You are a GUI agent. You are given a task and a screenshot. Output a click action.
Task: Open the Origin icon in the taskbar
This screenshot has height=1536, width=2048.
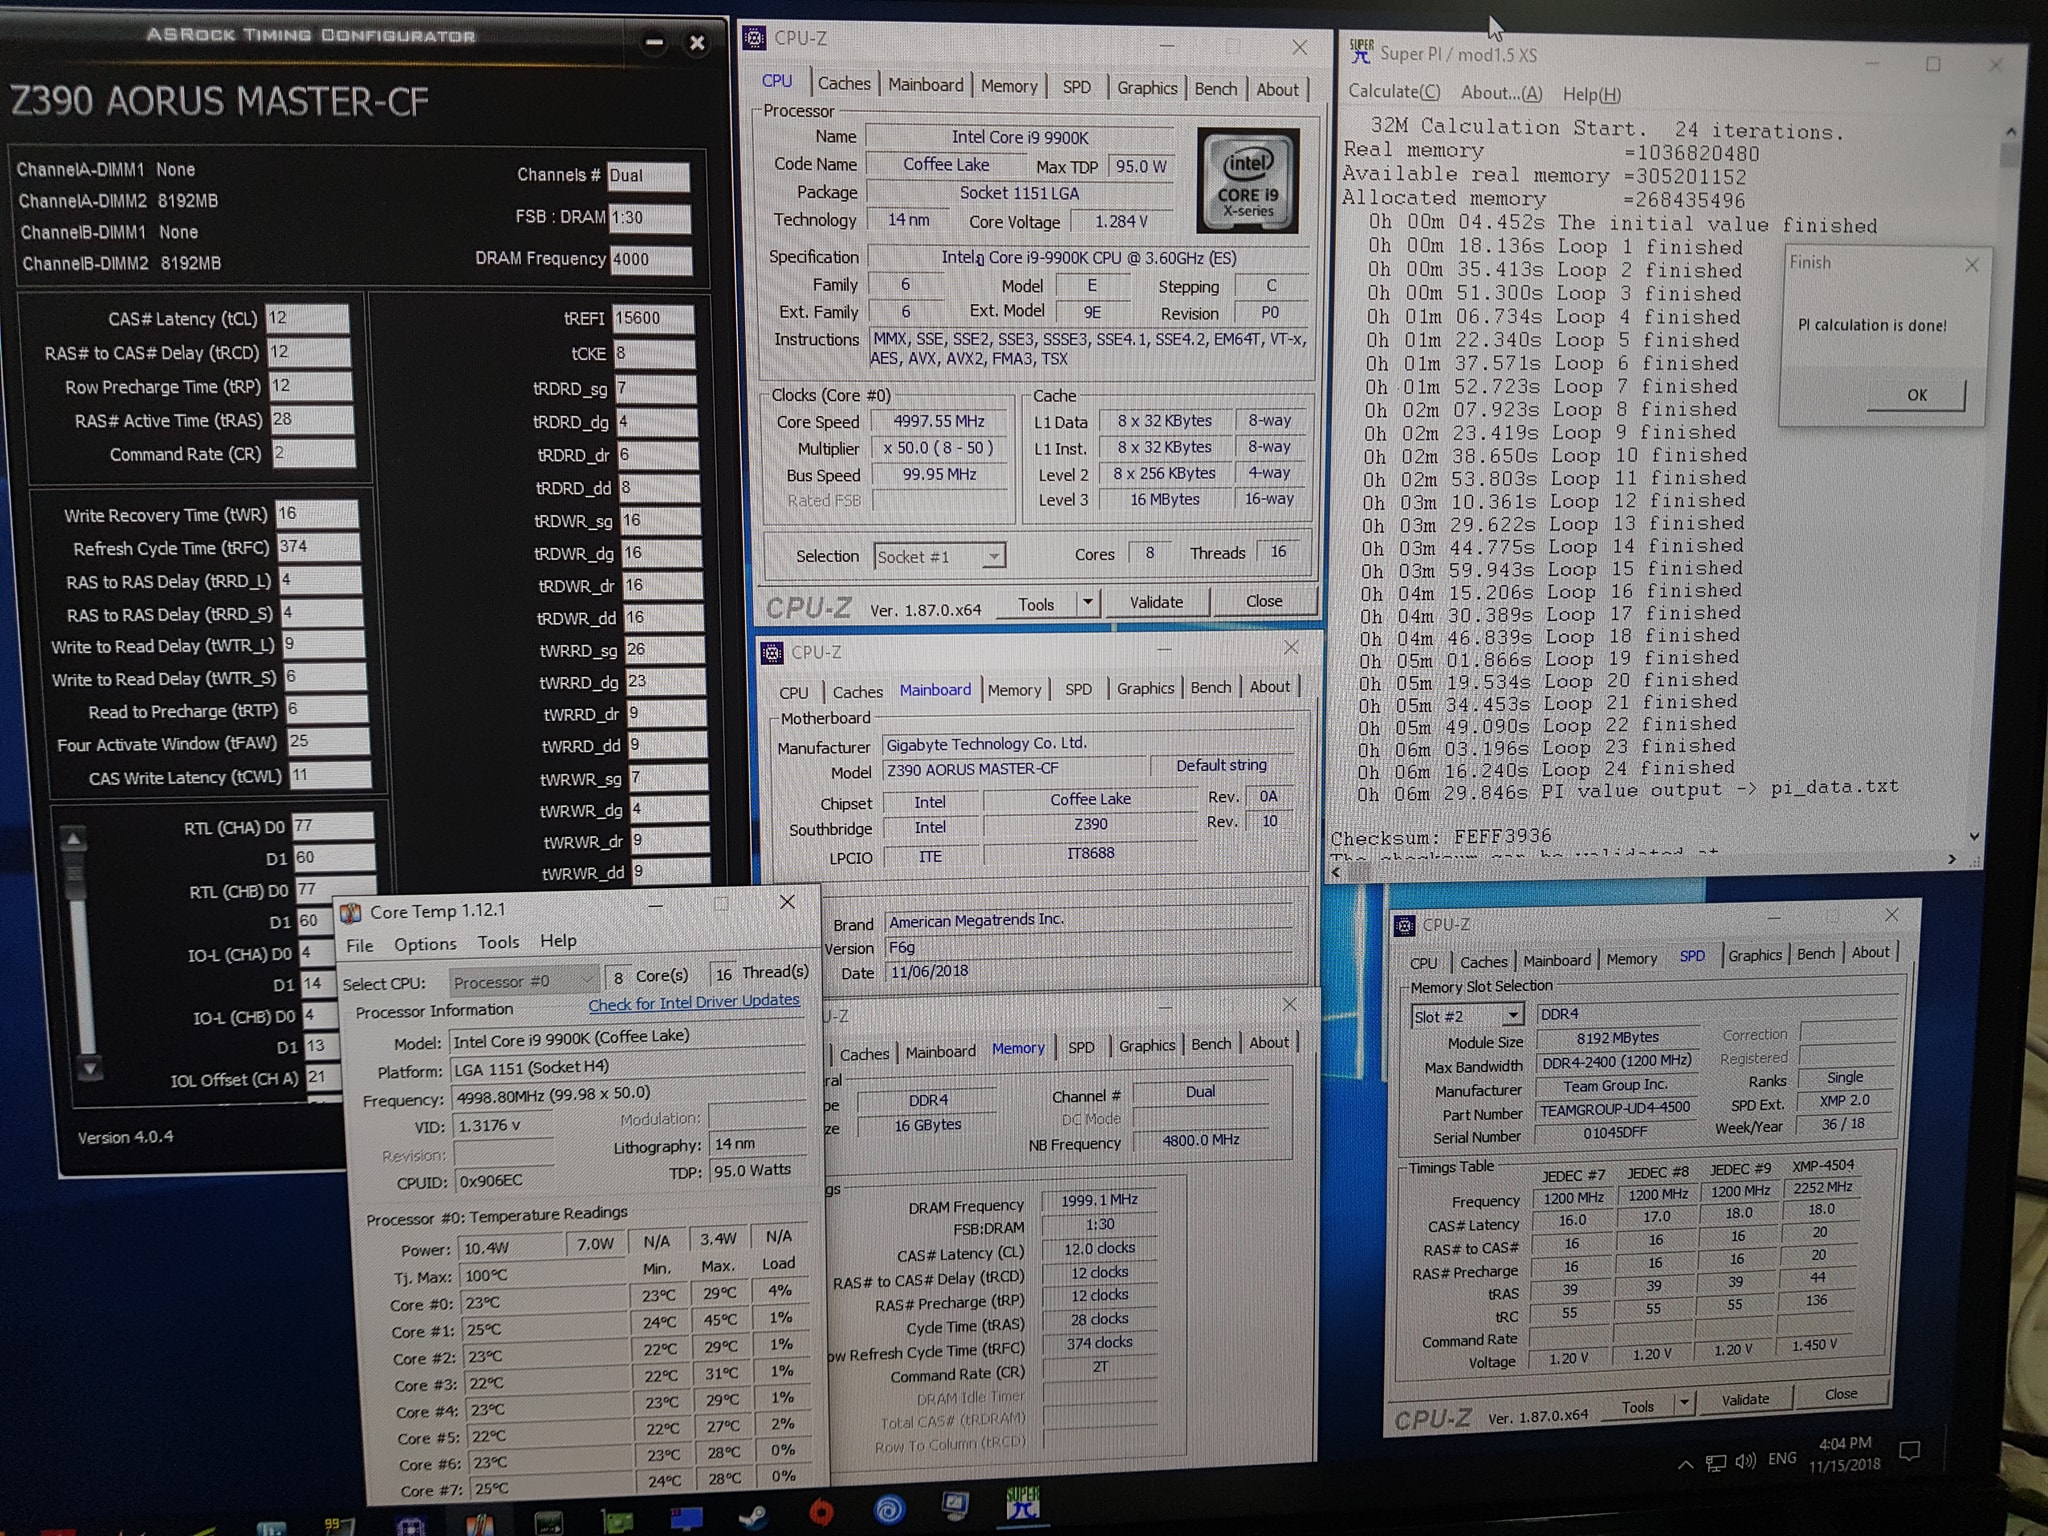tap(820, 1512)
